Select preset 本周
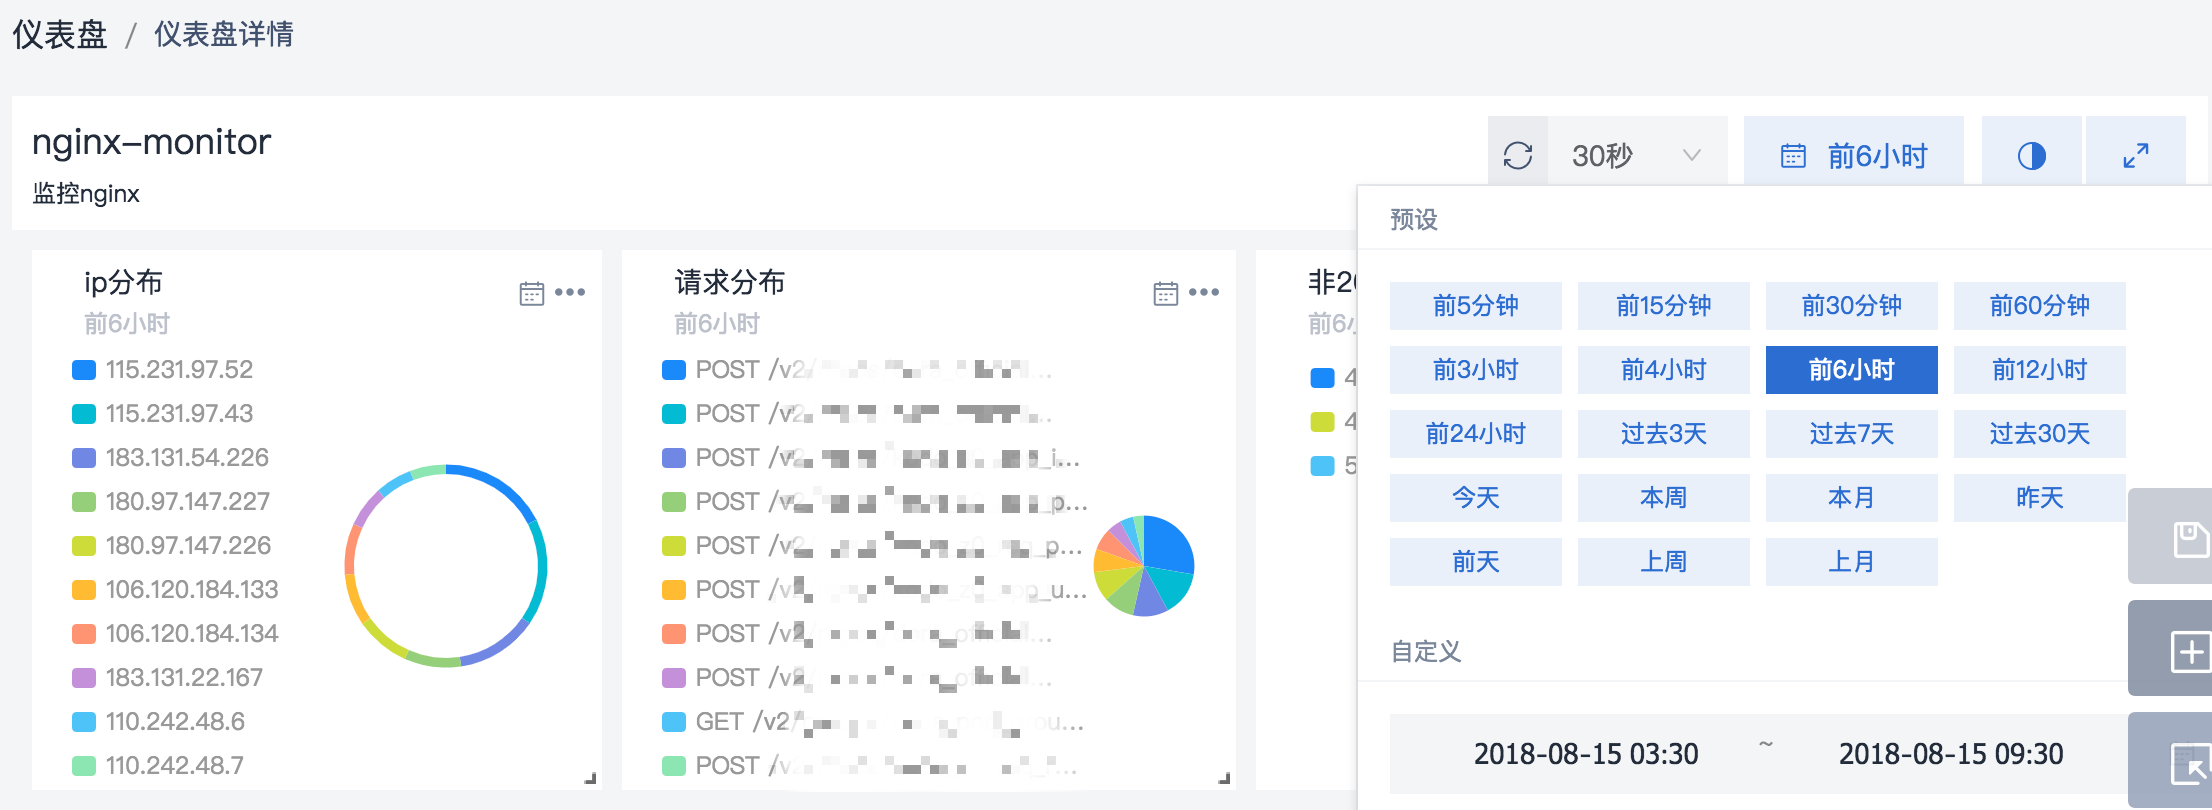 [x=1663, y=497]
